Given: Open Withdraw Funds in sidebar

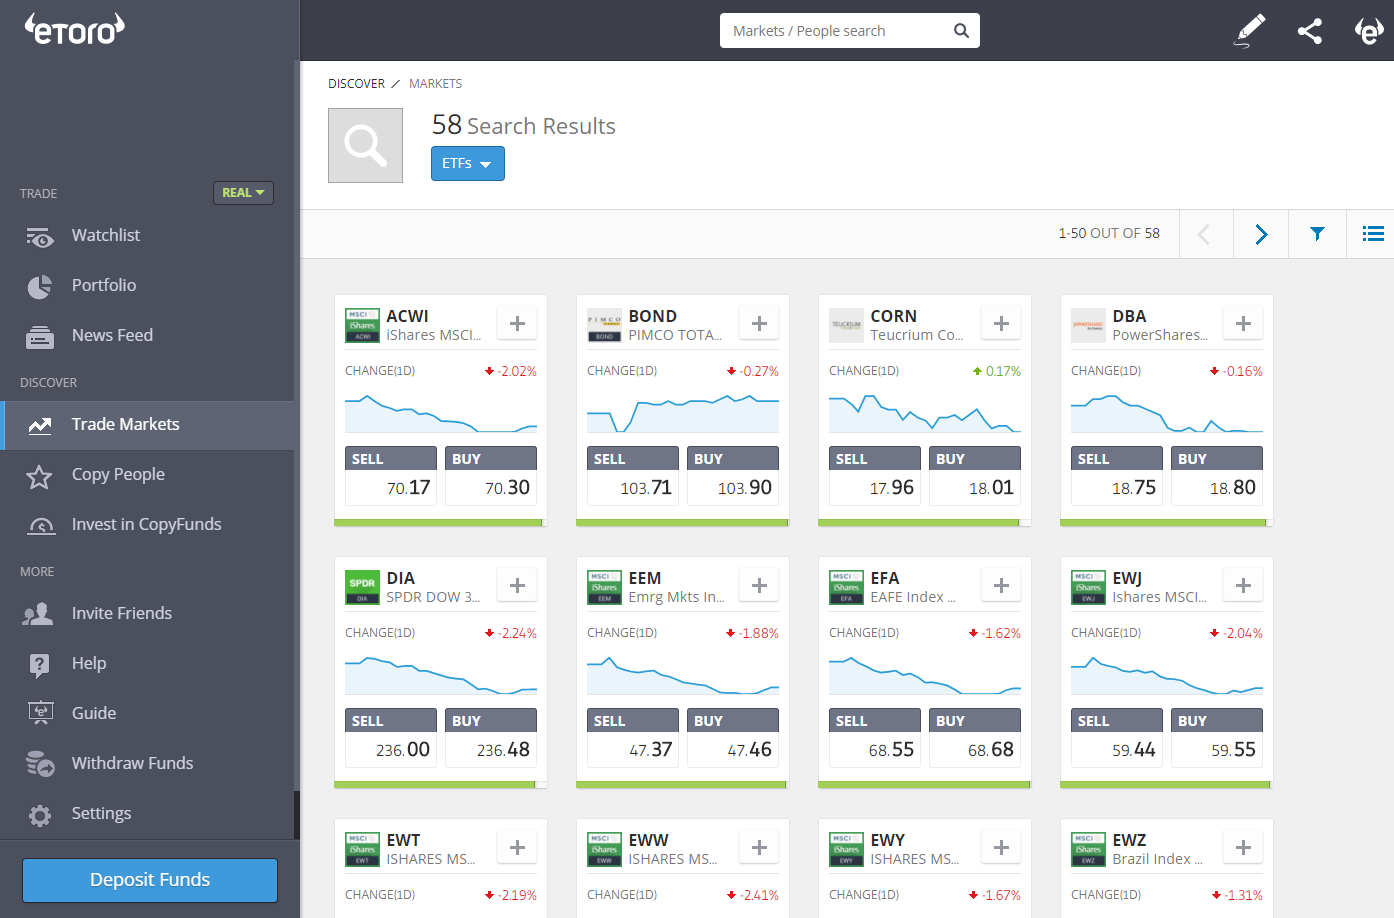Looking at the screenshot, I should click(x=147, y=763).
